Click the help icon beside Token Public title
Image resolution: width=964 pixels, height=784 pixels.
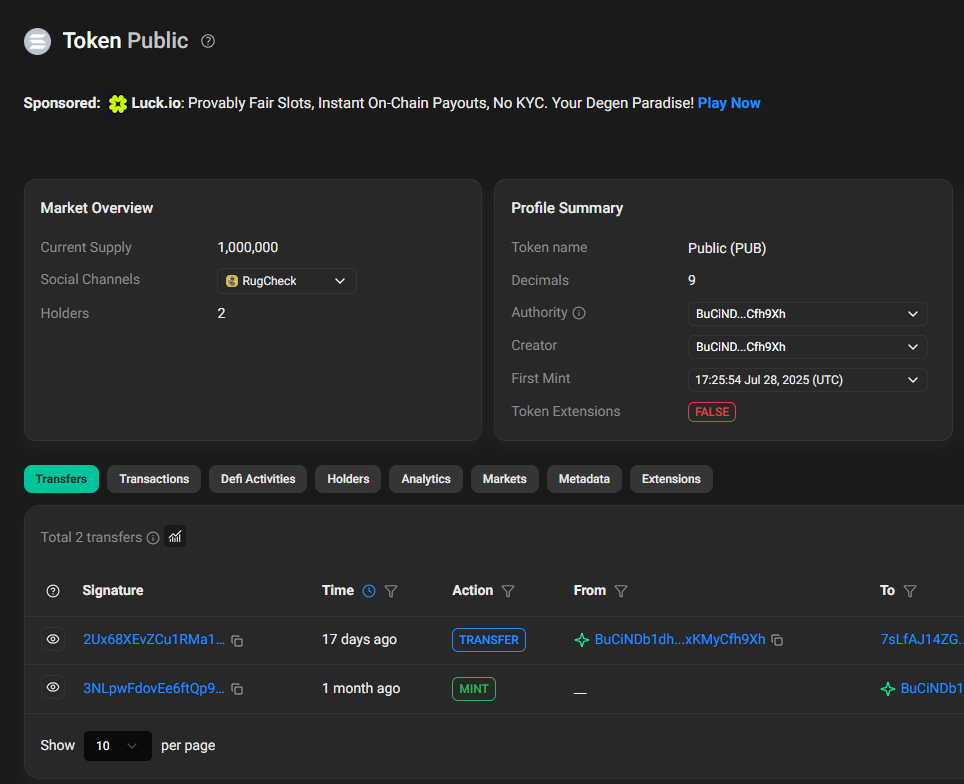(x=208, y=41)
